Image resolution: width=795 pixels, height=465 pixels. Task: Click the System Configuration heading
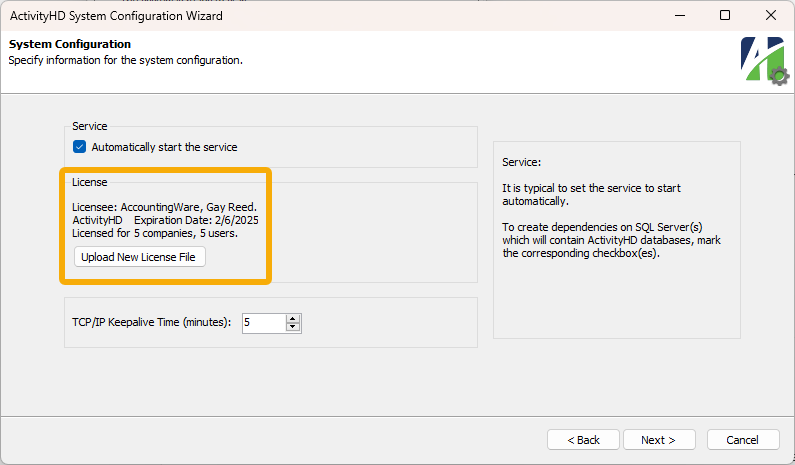70,44
